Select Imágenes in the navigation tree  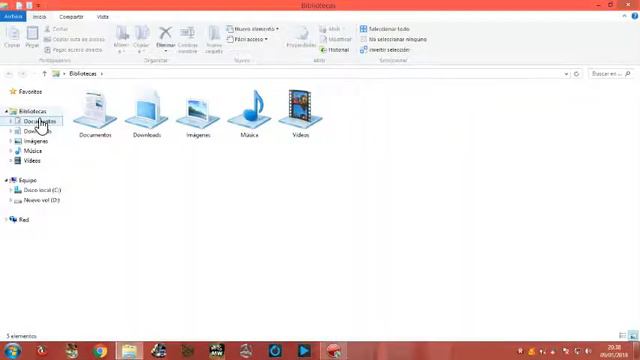[36, 141]
